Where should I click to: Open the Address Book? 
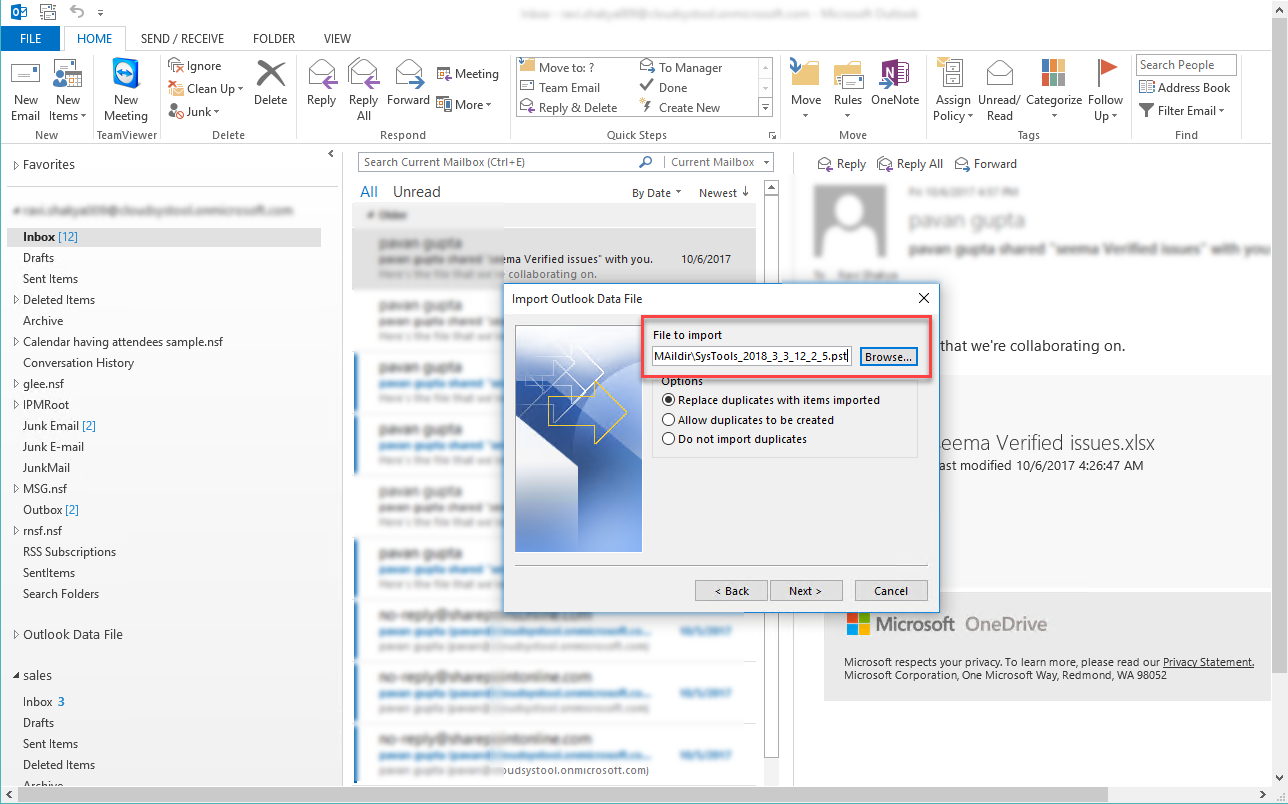[x=1185, y=88]
